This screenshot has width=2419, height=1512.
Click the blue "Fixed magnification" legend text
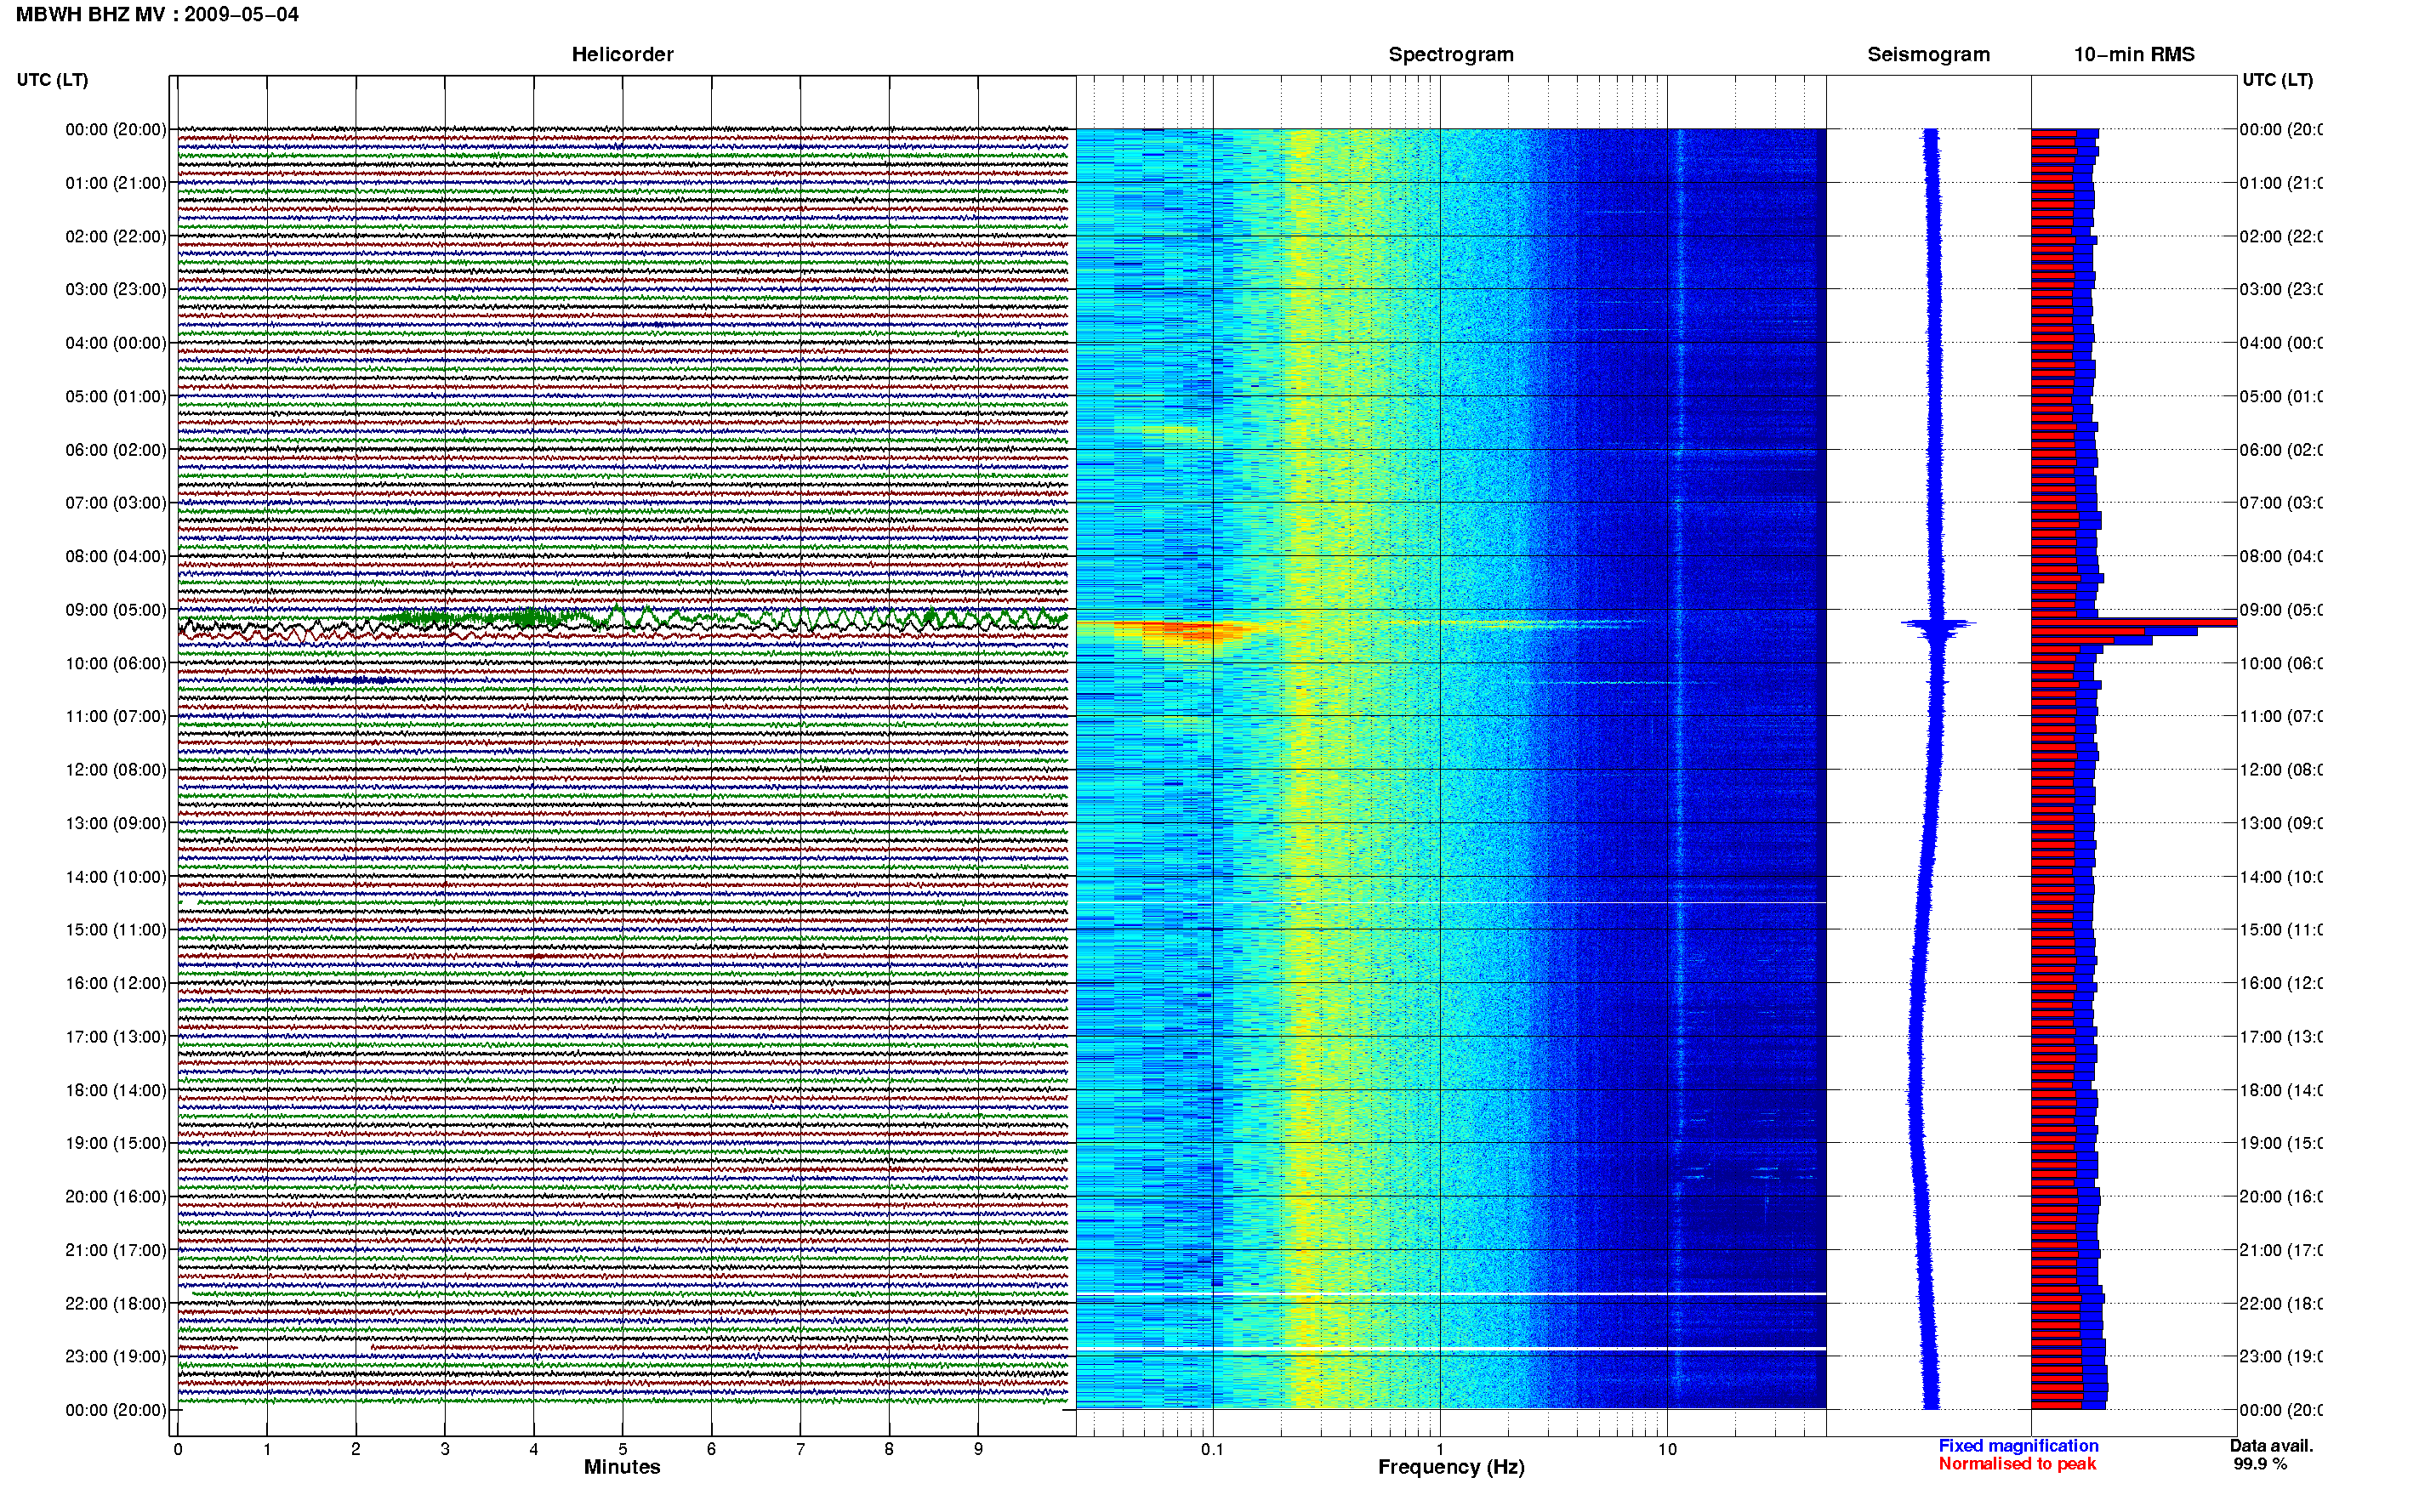coord(2018,1446)
